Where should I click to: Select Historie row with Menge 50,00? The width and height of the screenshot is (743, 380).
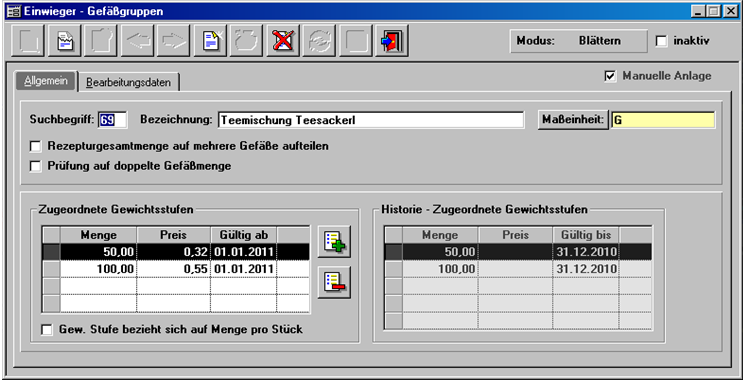(518, 252)
